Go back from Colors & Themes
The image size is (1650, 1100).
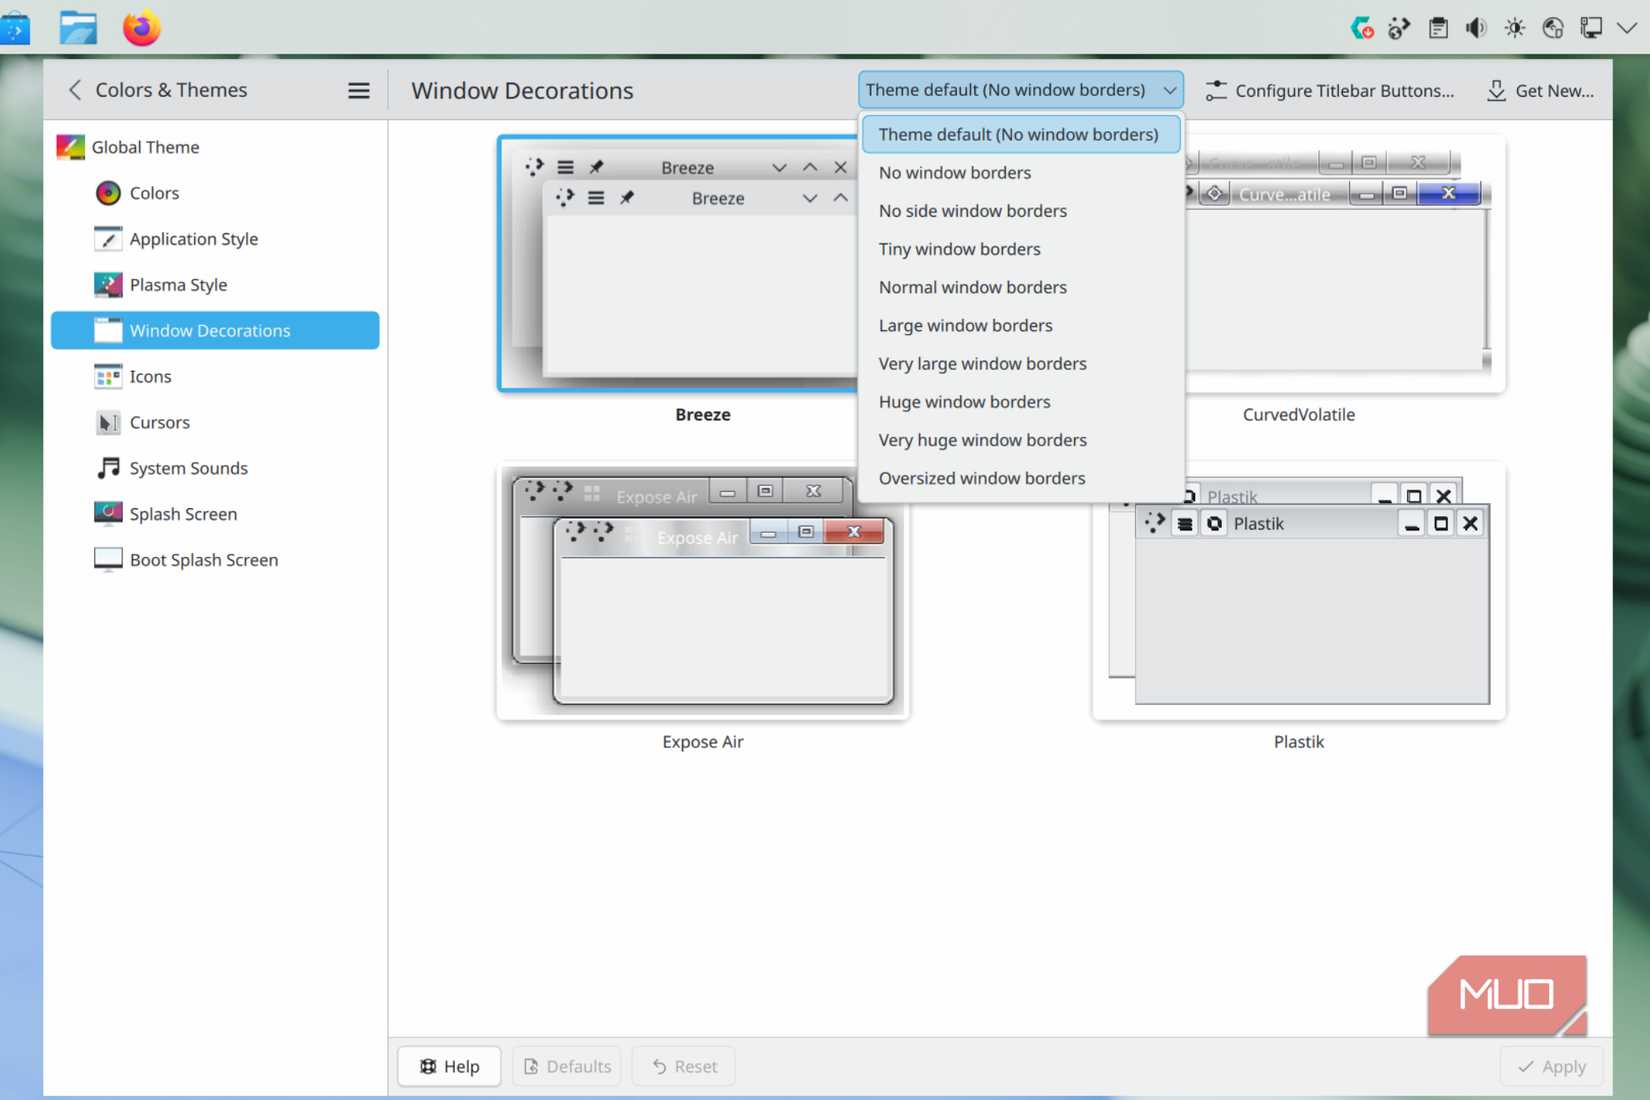[x=75, y=90]
